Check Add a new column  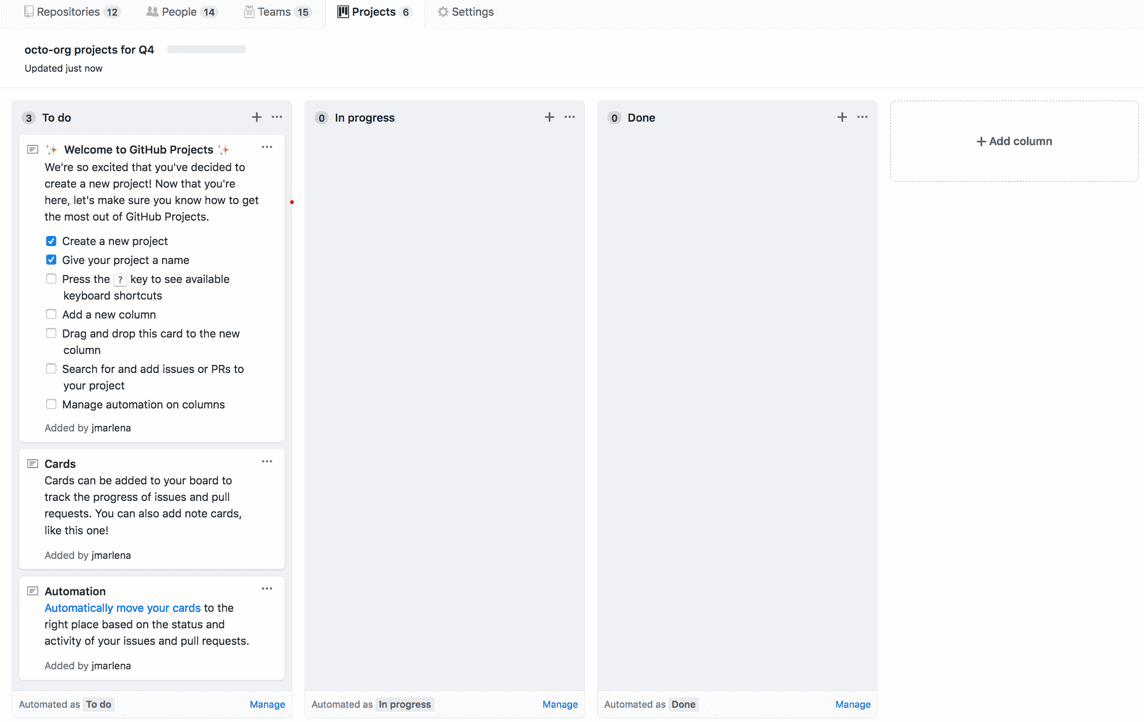coord(51,314)
